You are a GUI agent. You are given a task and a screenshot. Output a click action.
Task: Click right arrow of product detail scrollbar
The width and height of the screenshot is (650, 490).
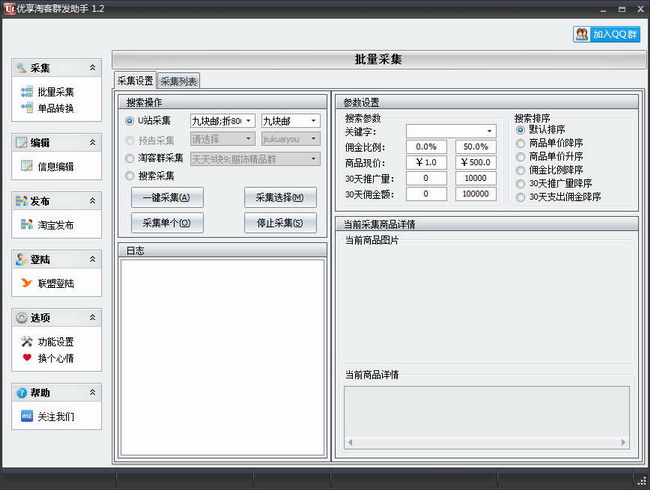(623, 442)
